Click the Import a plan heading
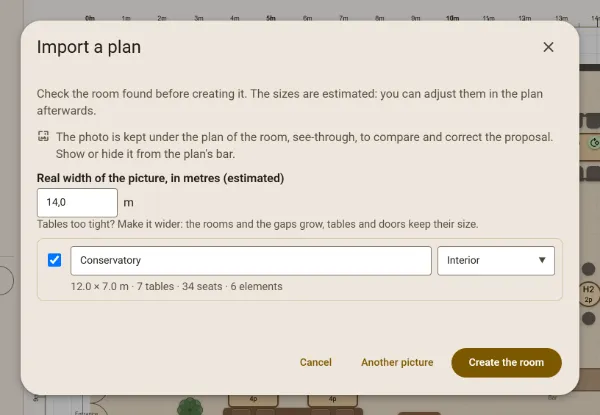Image resolution: width=600 pixels, height=415 pixels. [89, 47]
